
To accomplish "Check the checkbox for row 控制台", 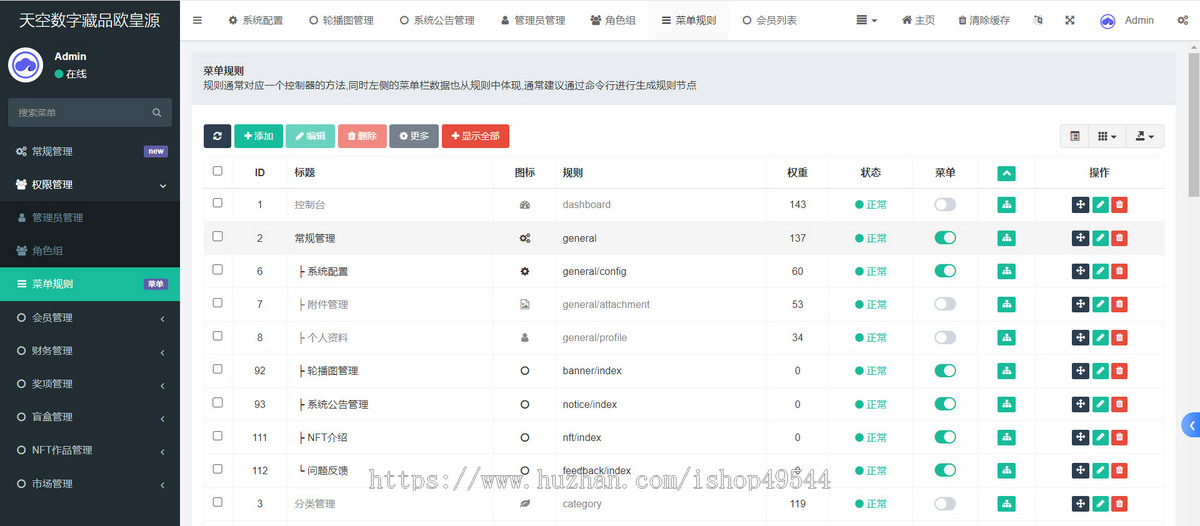I will pos(218,203).
